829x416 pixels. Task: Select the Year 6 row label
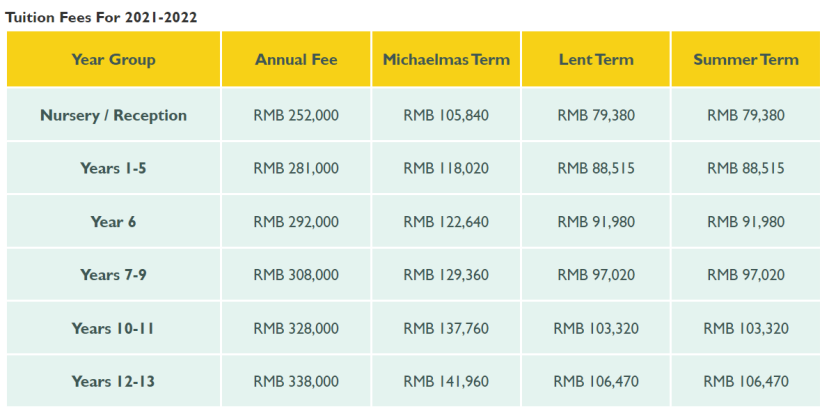[x=114, y=221]
